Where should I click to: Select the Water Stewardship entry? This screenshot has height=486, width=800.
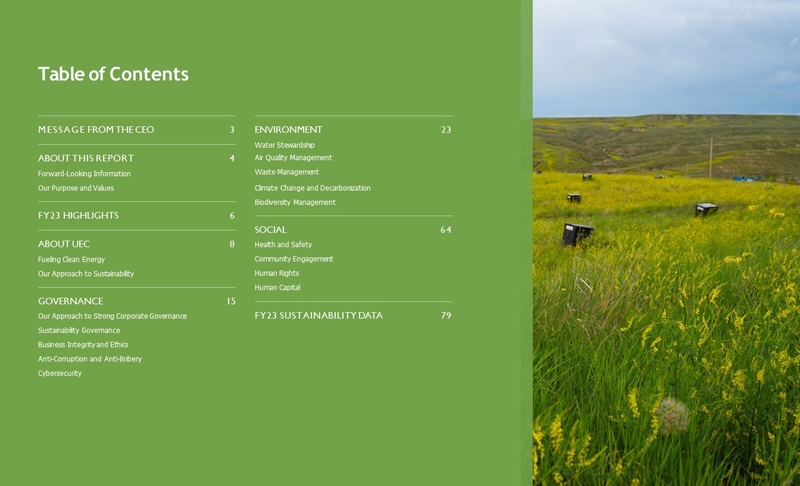click(x=284, y=145)
